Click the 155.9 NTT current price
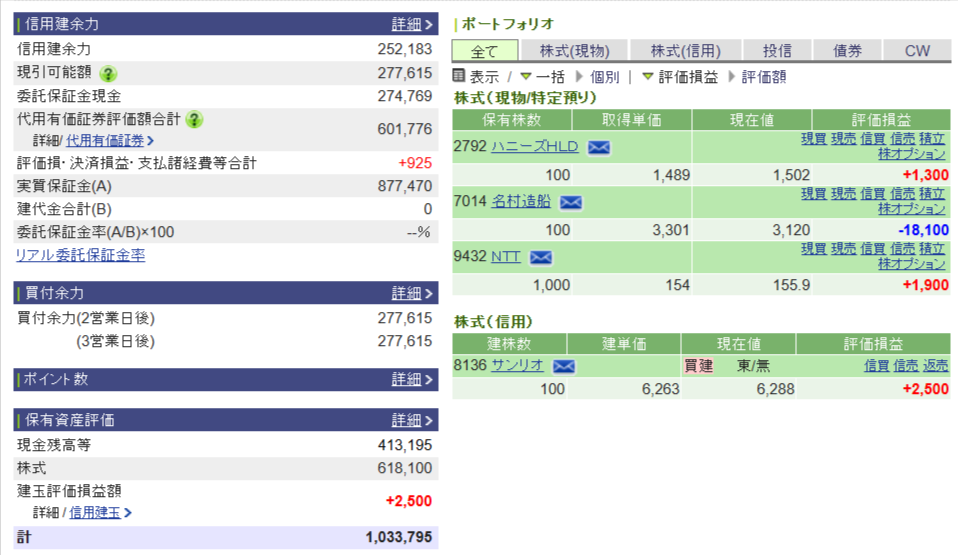 coord(791,285)
